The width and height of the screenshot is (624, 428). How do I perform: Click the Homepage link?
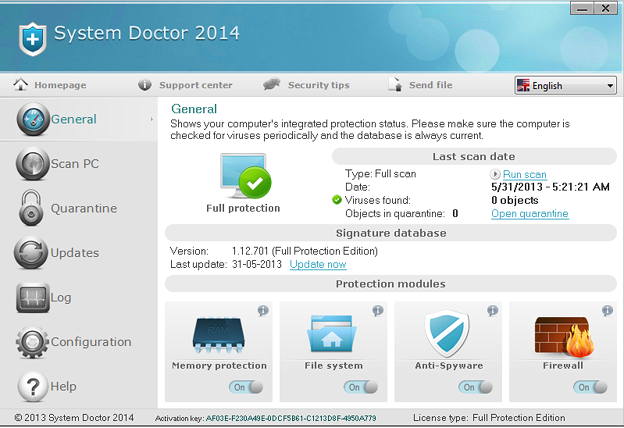click(x=60, y=85)
